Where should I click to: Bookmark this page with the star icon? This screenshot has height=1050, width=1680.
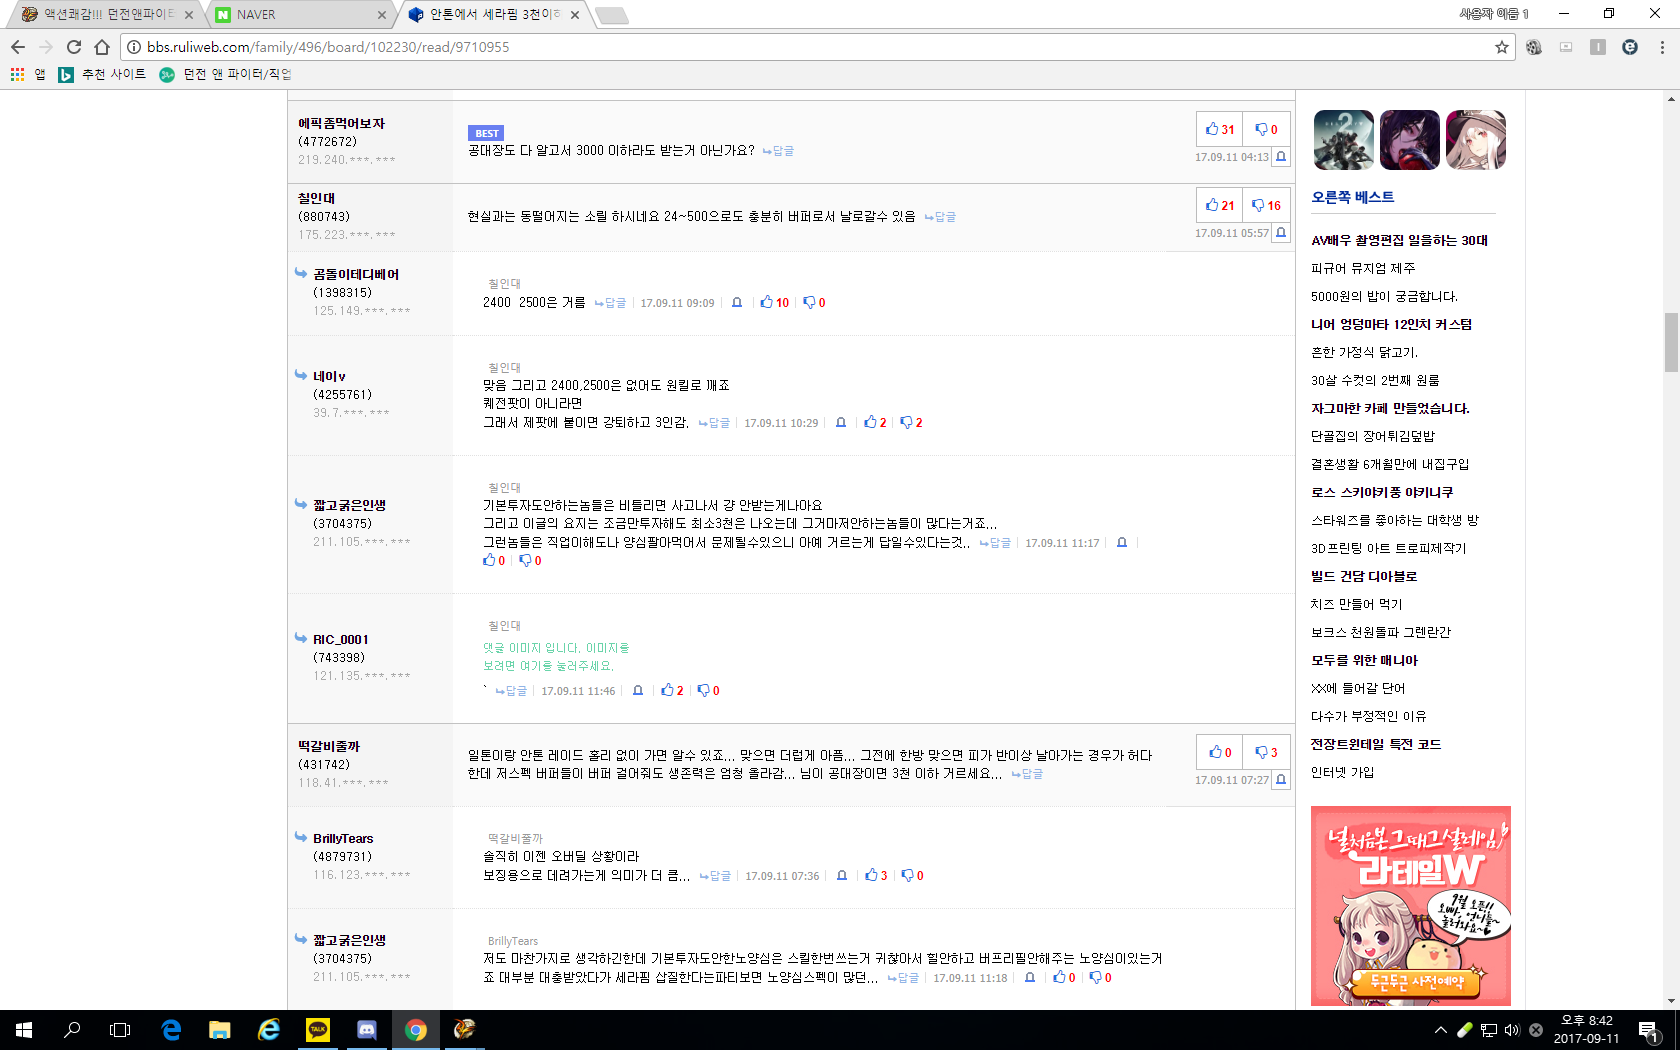pyautogui.click(x=1501, y=47)
